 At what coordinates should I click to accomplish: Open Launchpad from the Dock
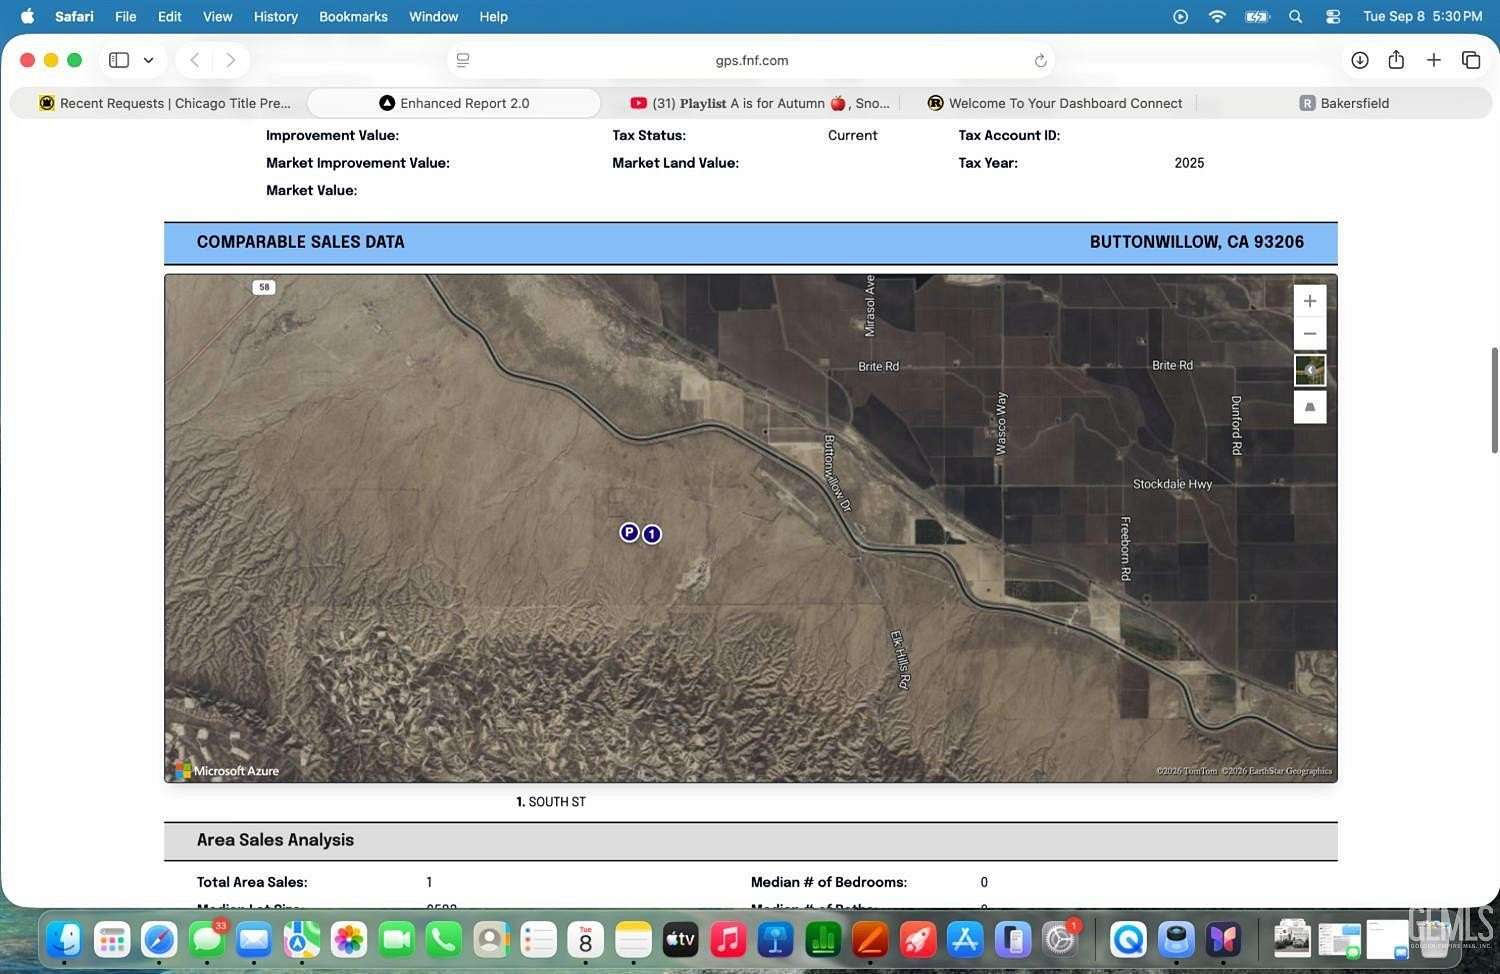tap(112, 939)
